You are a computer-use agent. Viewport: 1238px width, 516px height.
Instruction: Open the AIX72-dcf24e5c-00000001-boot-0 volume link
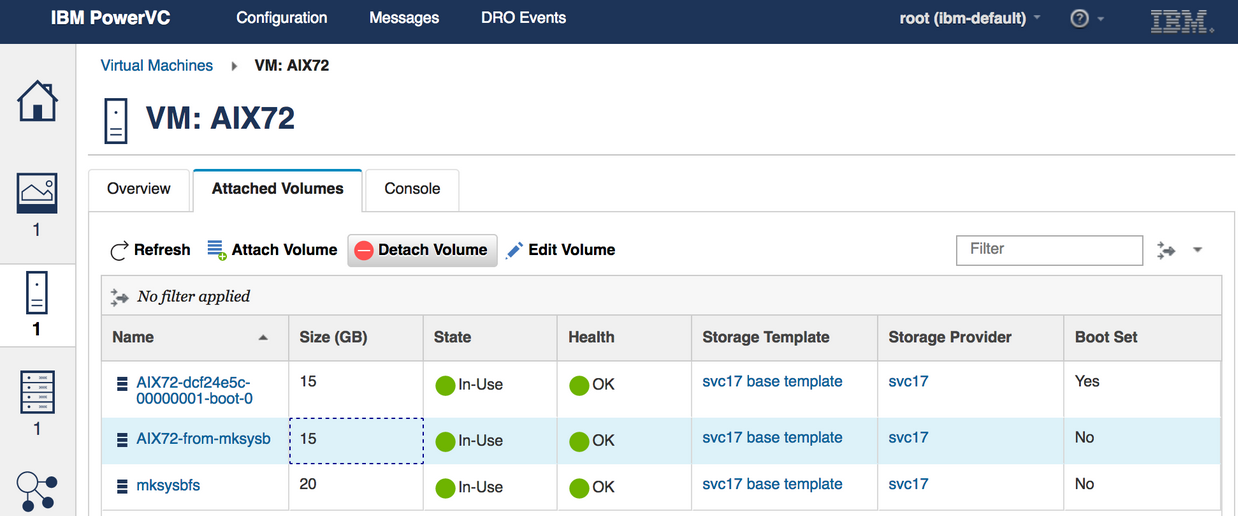point(194,390)
